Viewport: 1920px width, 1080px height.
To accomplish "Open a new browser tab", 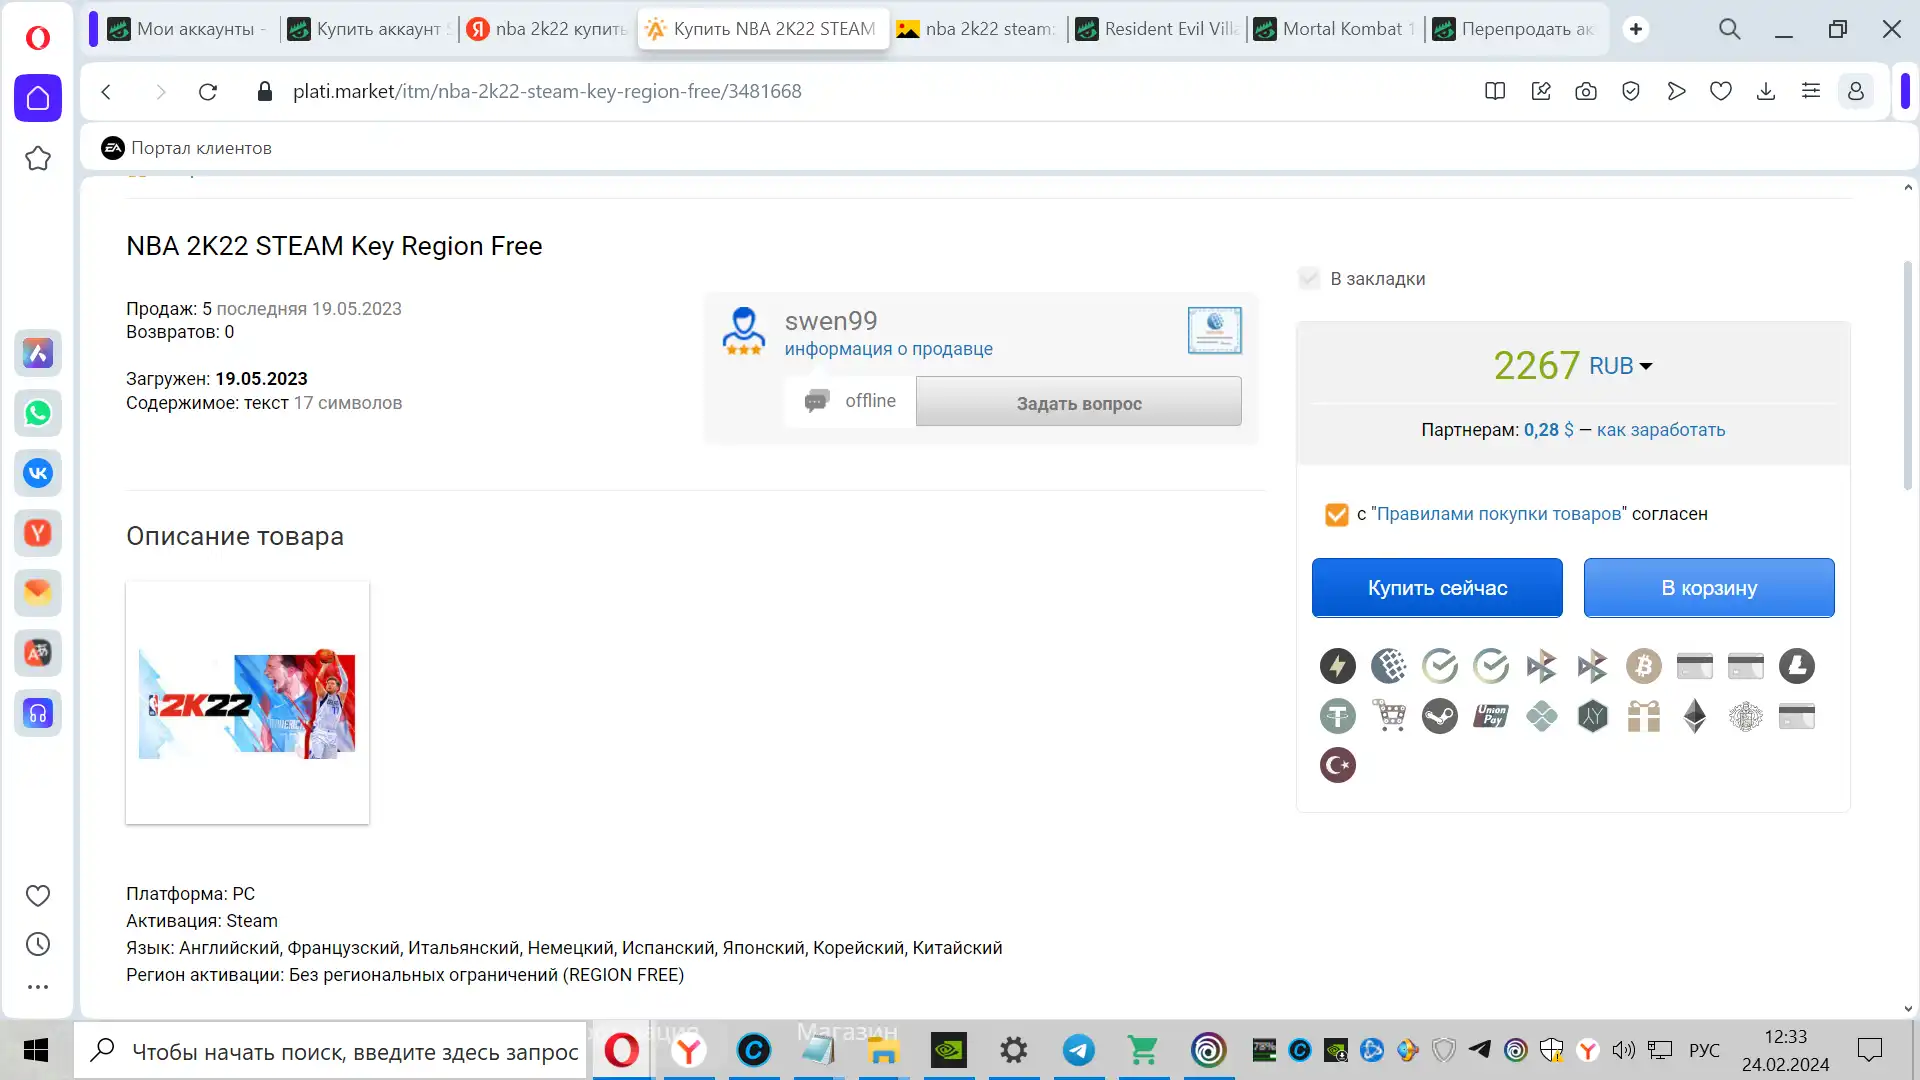I will [x=1636, y=29].
